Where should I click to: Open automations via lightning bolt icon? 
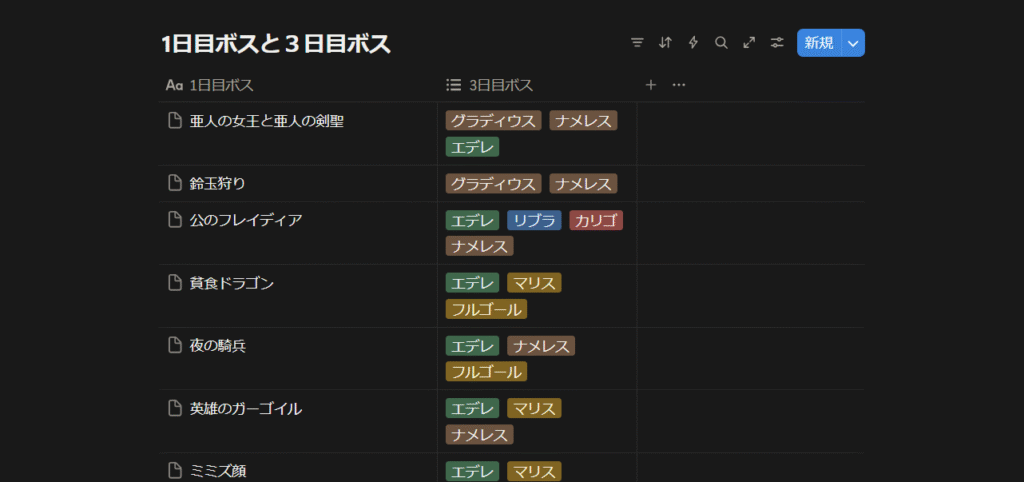[x=693, y=43]
